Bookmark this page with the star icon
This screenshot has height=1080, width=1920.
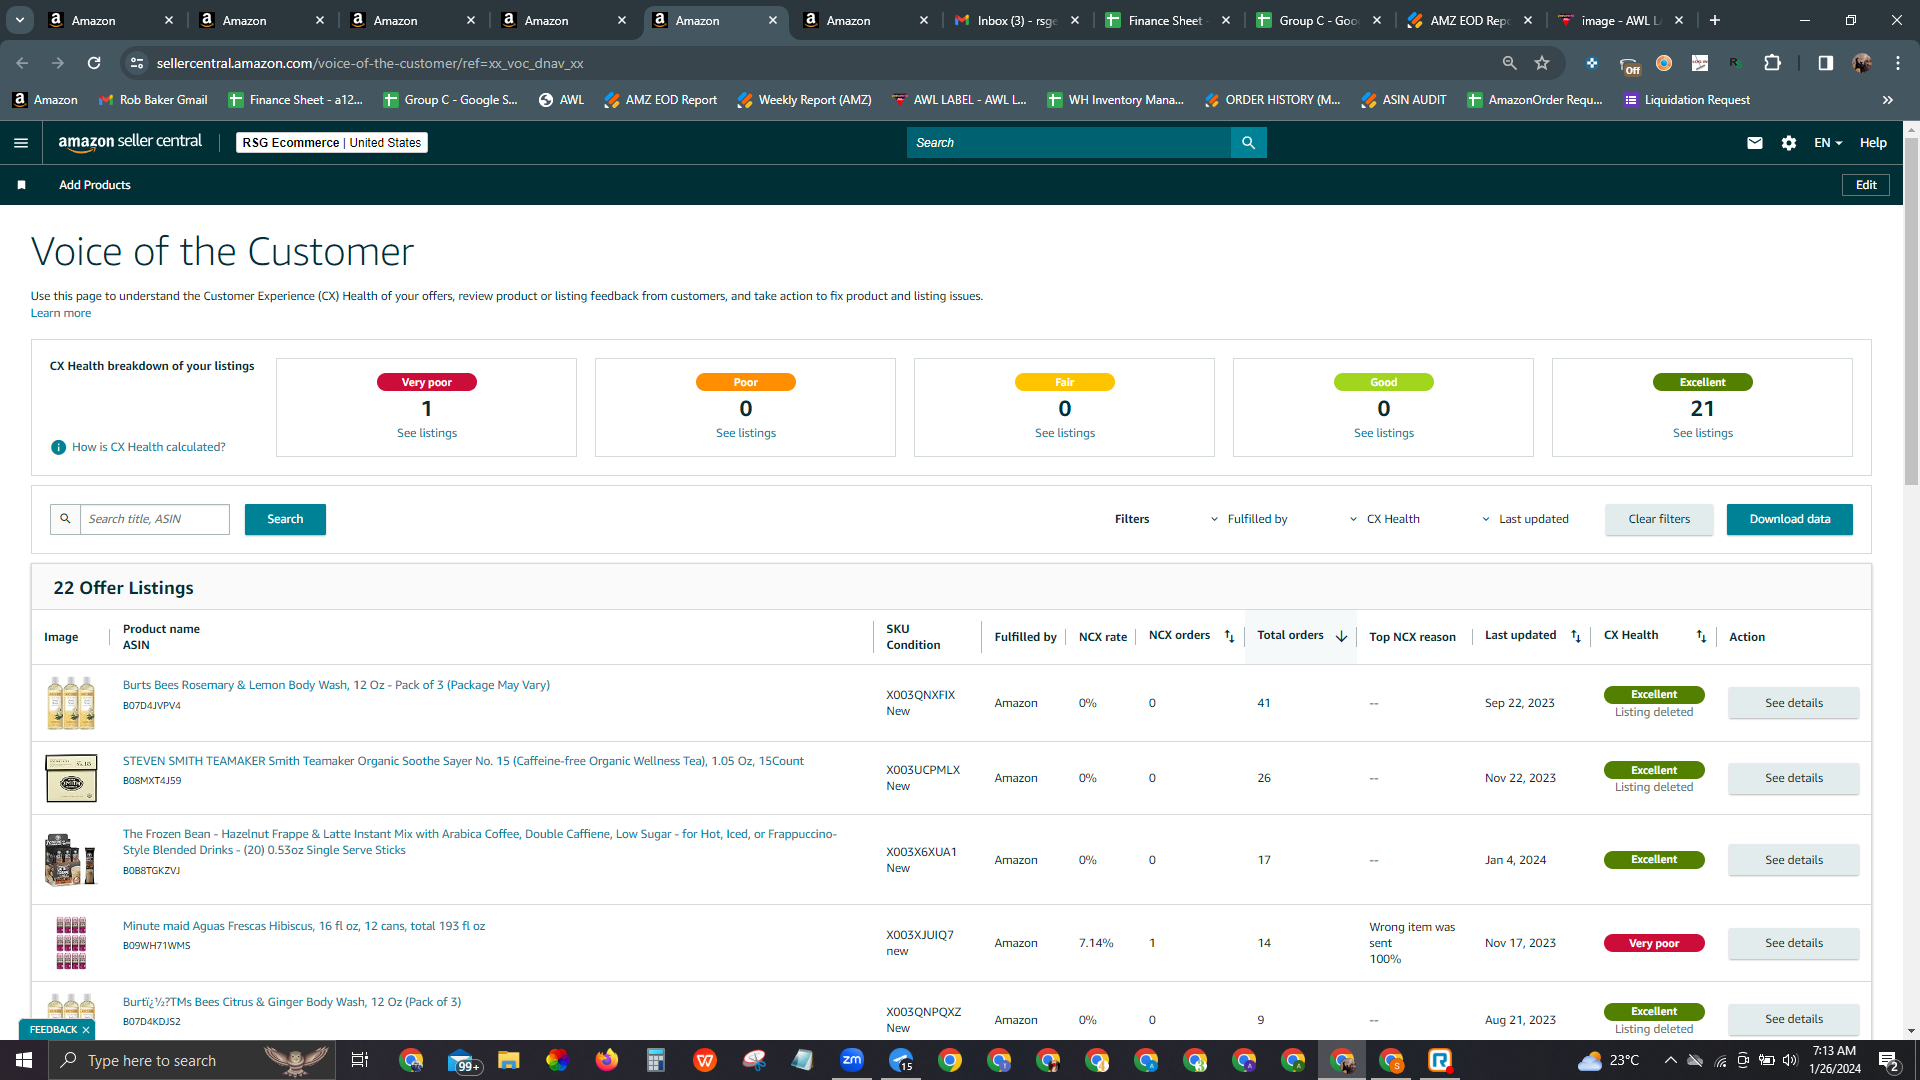(x=1542, y=63)
